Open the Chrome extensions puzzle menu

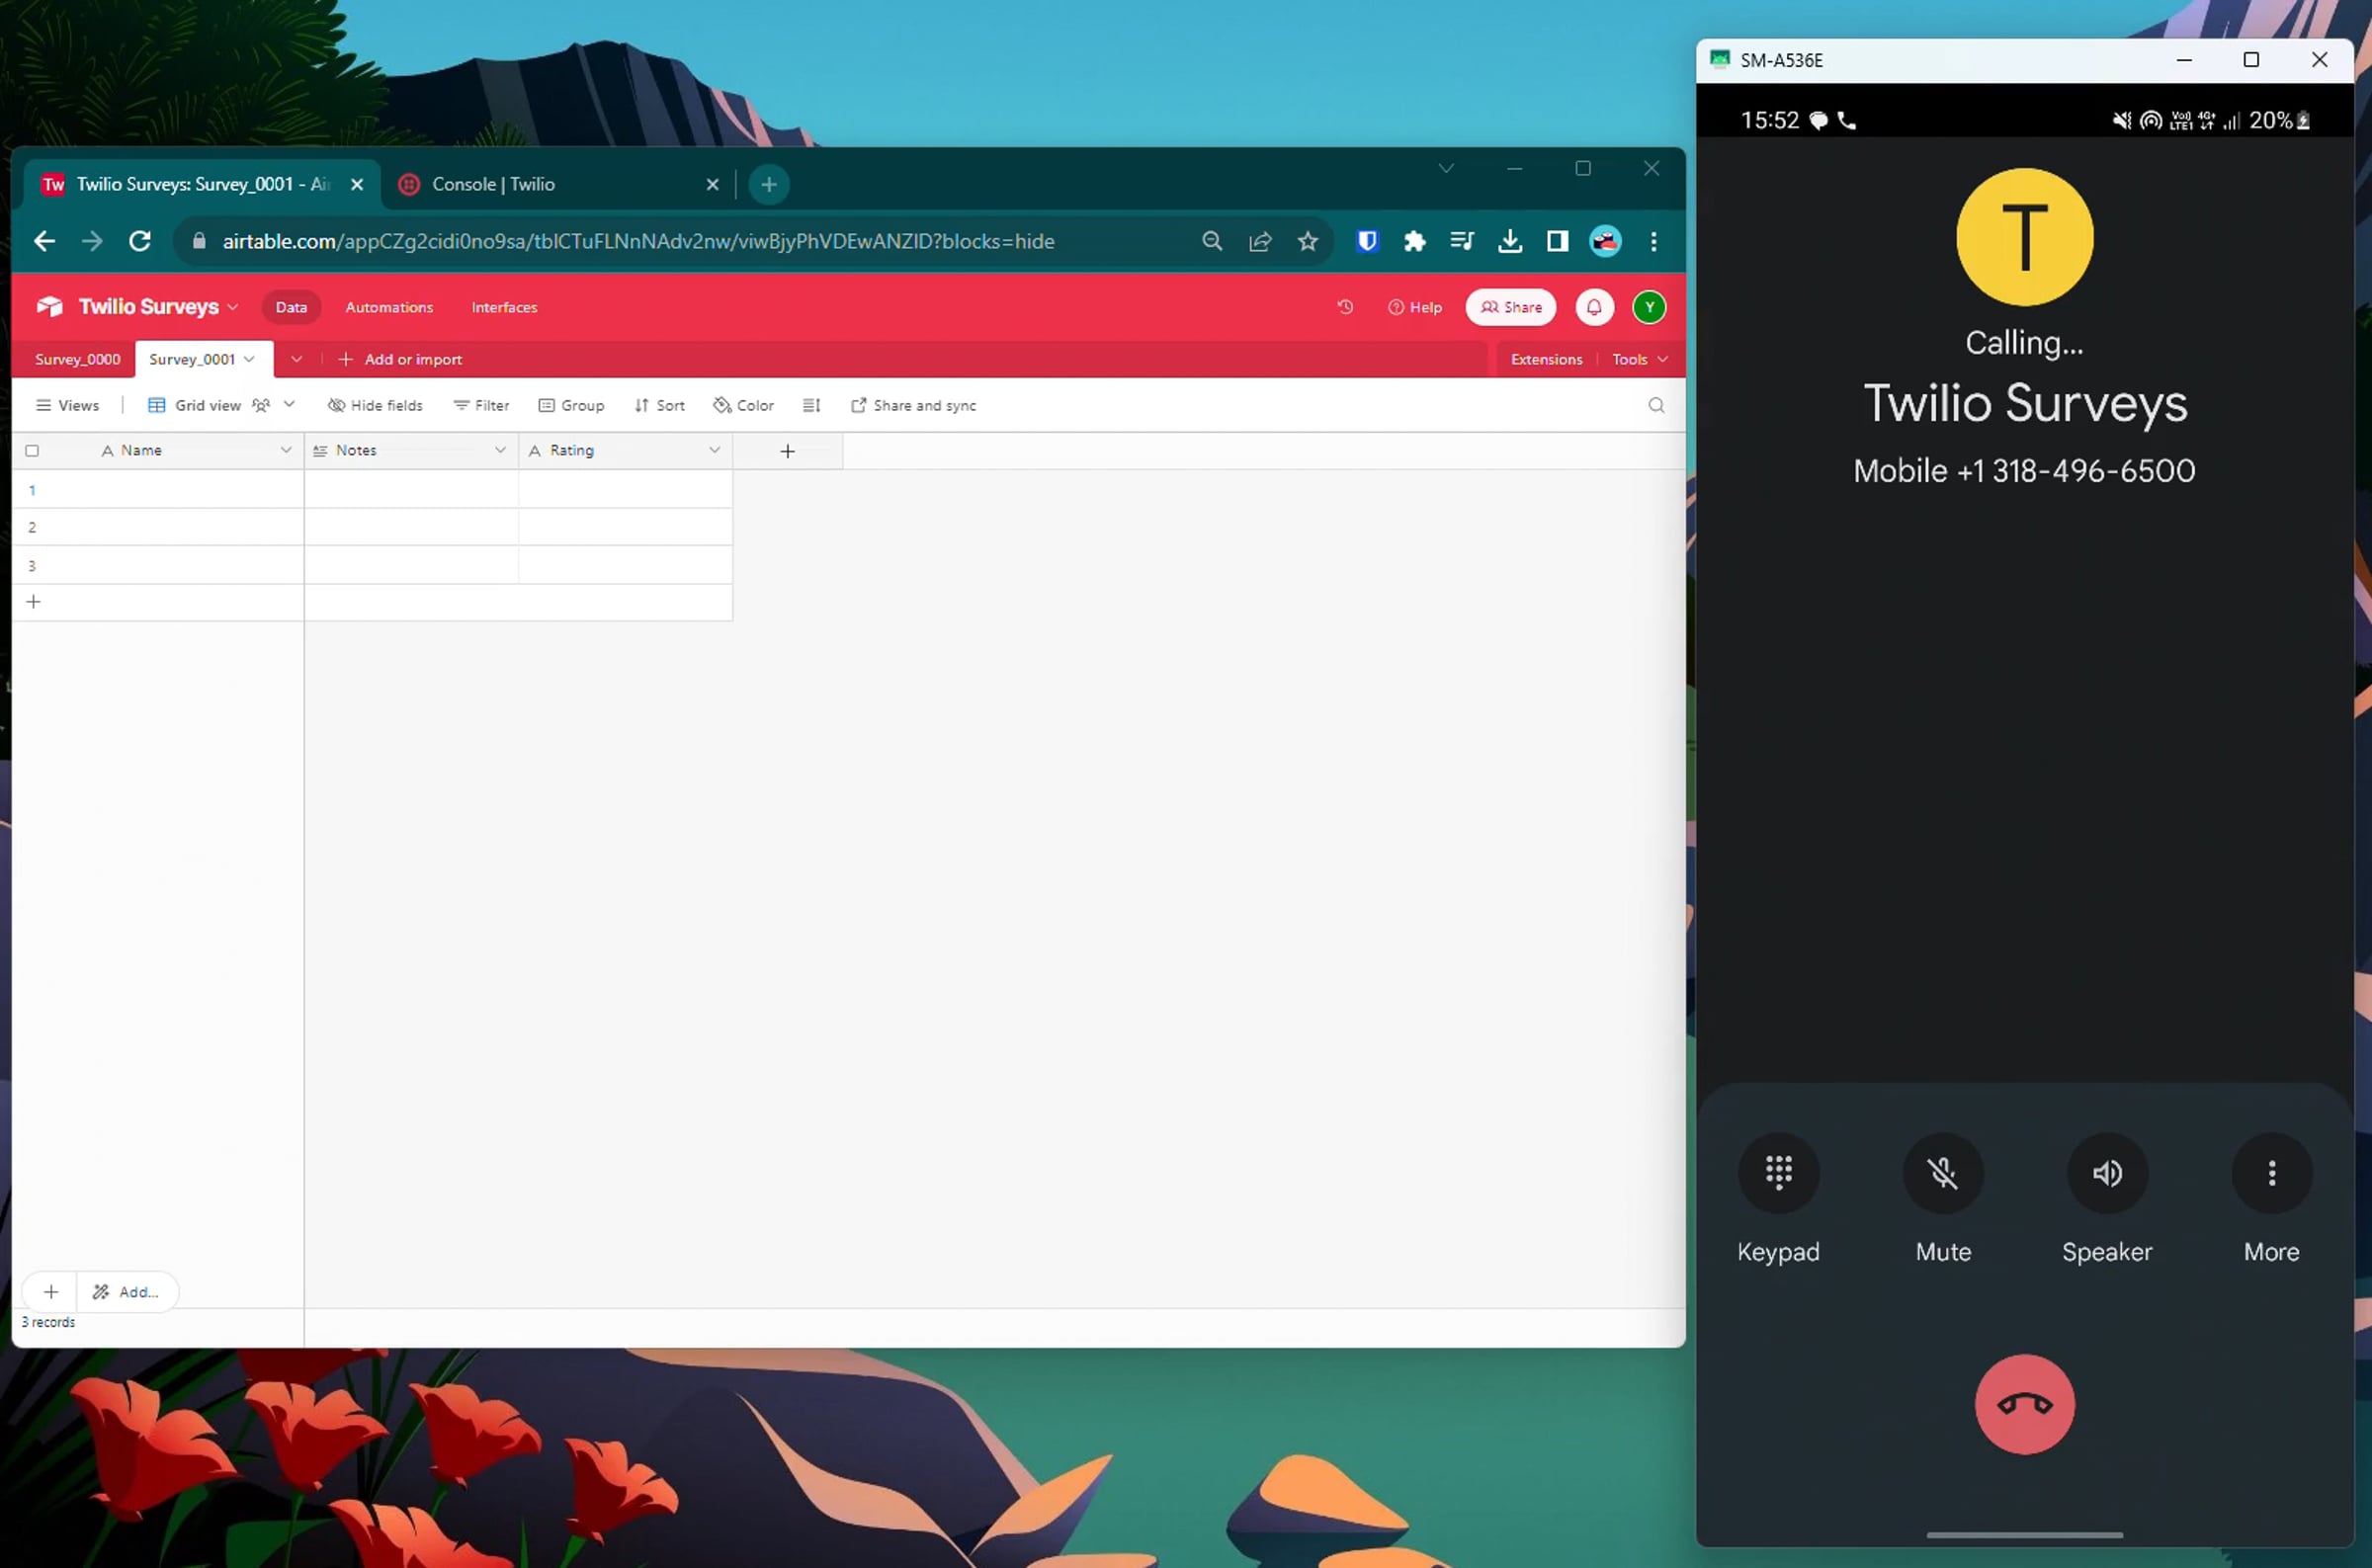point(1414,241)
